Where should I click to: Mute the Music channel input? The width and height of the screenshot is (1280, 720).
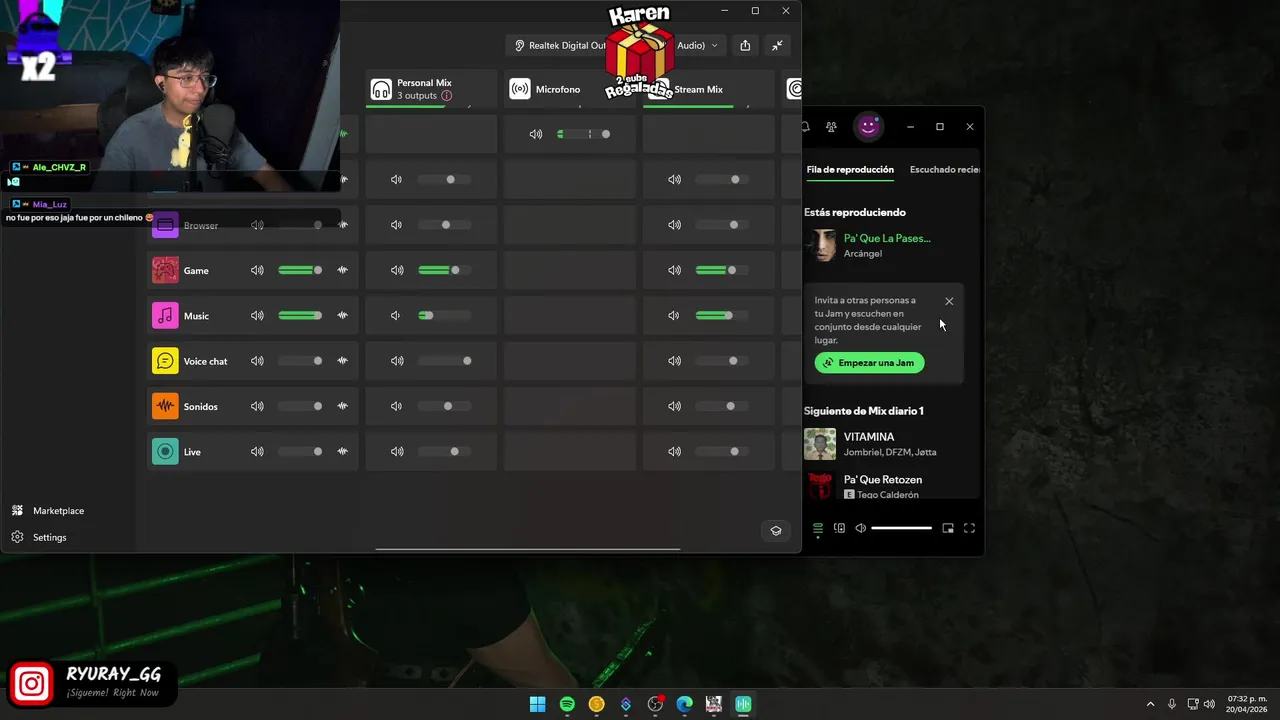click(257, 316)
